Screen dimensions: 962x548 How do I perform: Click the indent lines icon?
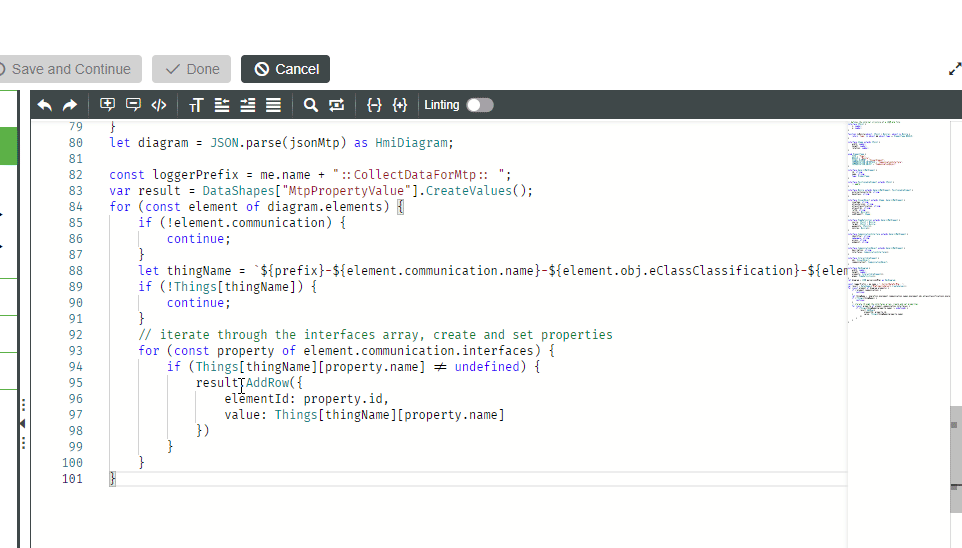click(247, 105)
